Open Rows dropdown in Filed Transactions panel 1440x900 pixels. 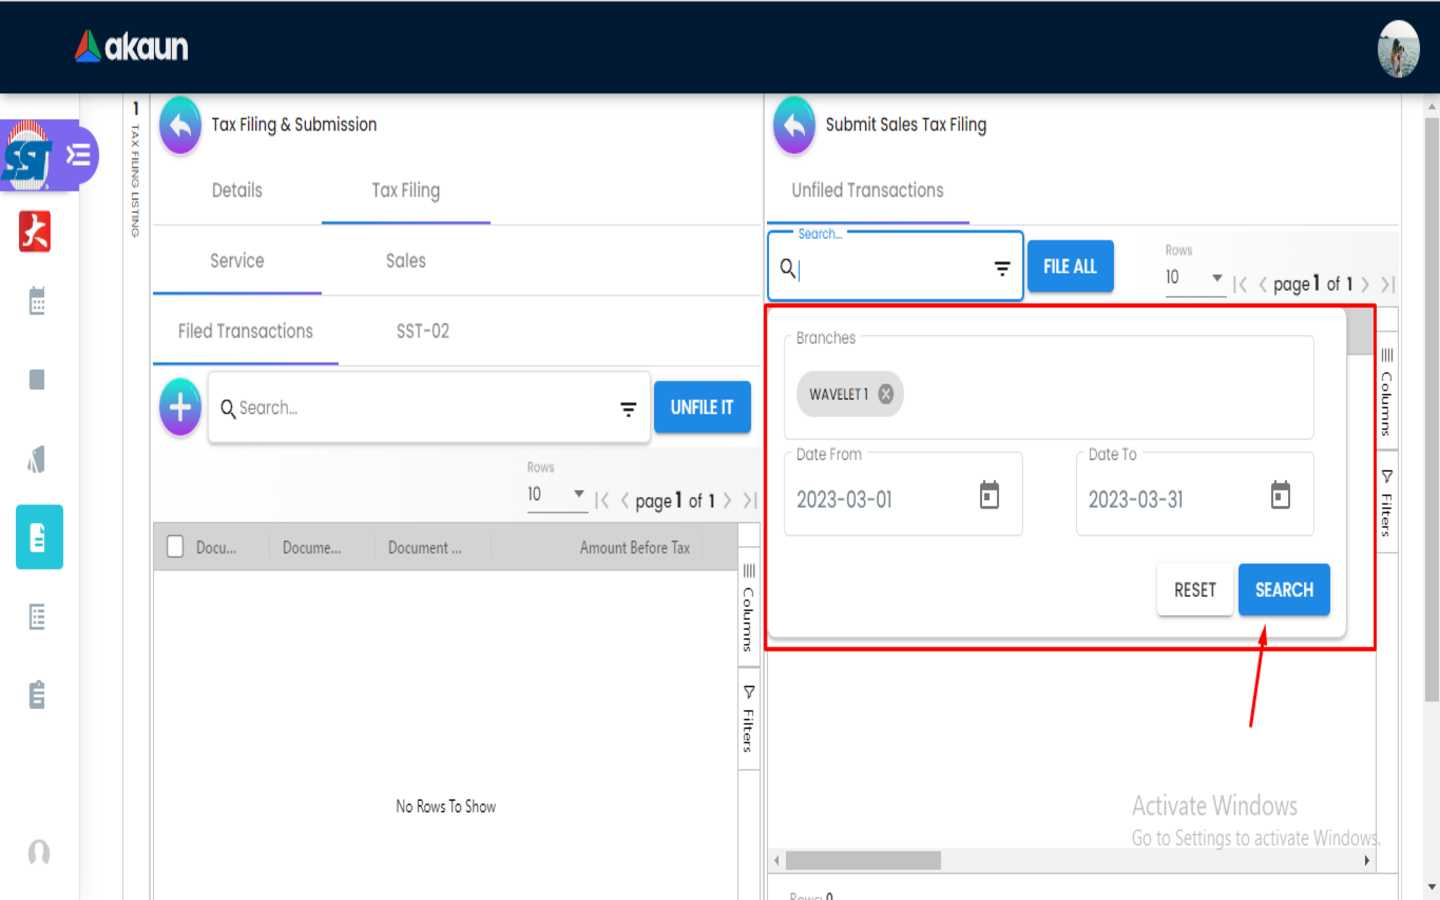(x=557, y=494)
